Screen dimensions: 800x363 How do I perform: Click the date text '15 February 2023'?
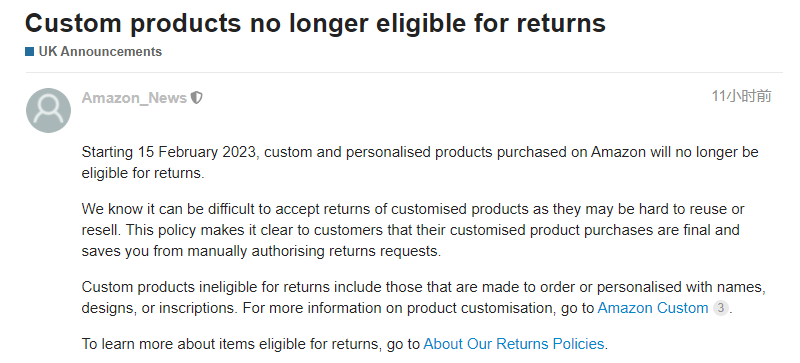pyautogui.click(x=196, y=152)
